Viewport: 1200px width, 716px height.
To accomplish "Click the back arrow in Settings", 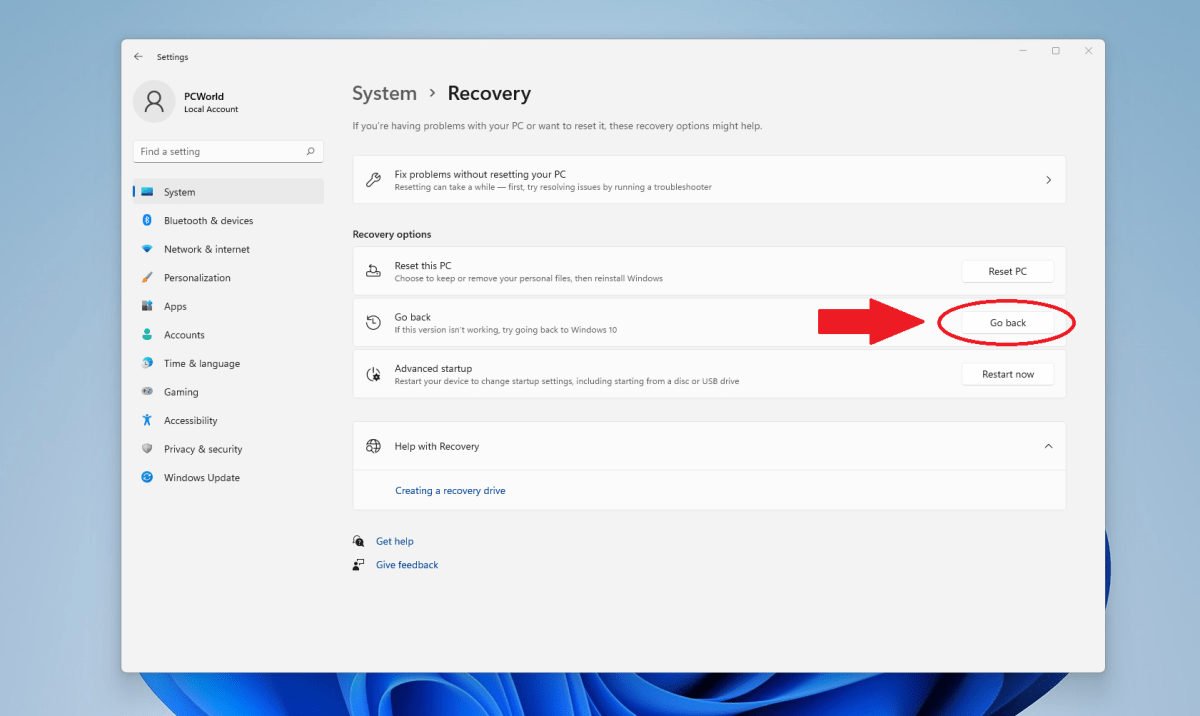I will (138, 57).
